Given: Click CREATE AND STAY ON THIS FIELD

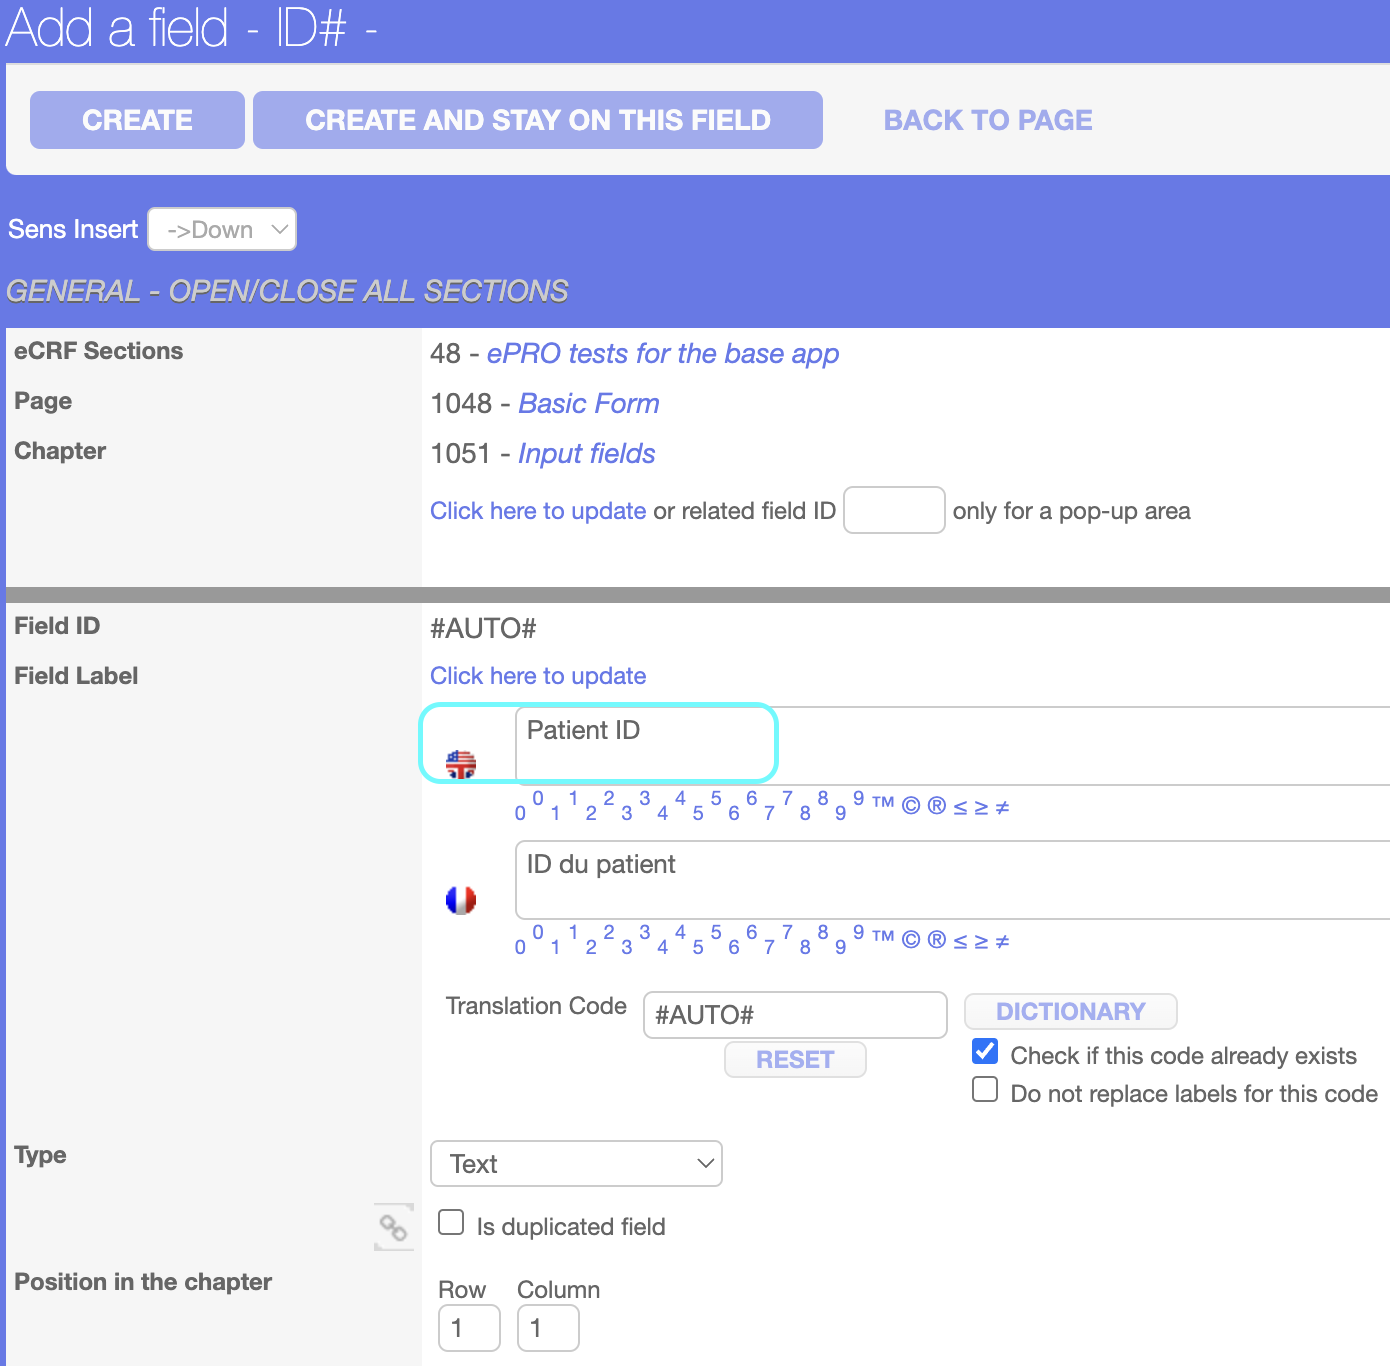Looking at the screenshot, I should click(538, 120).
